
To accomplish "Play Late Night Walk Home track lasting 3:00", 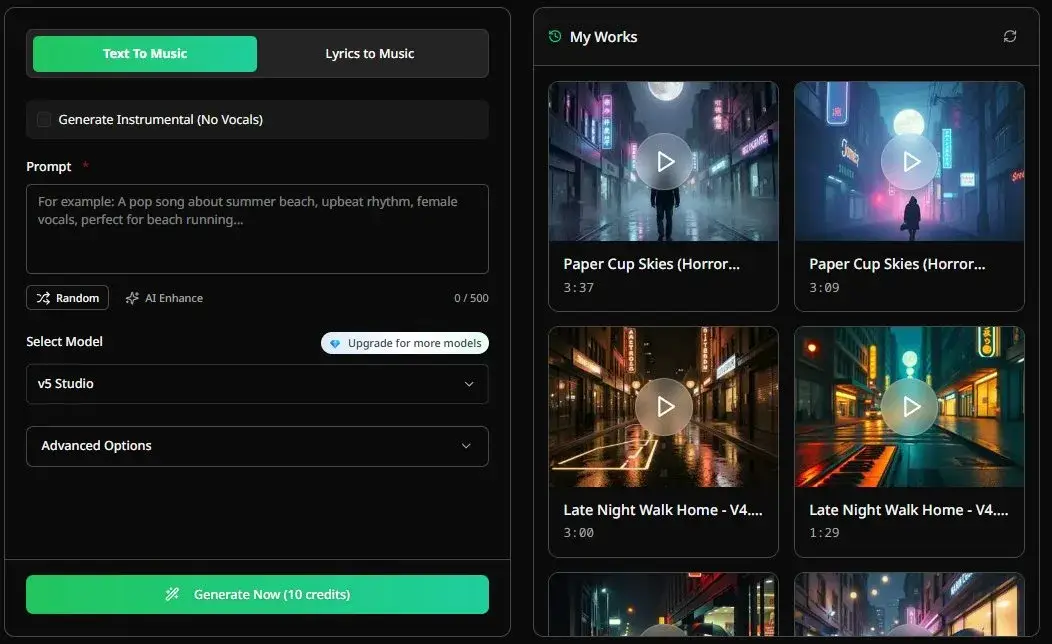I will point(664,407).
